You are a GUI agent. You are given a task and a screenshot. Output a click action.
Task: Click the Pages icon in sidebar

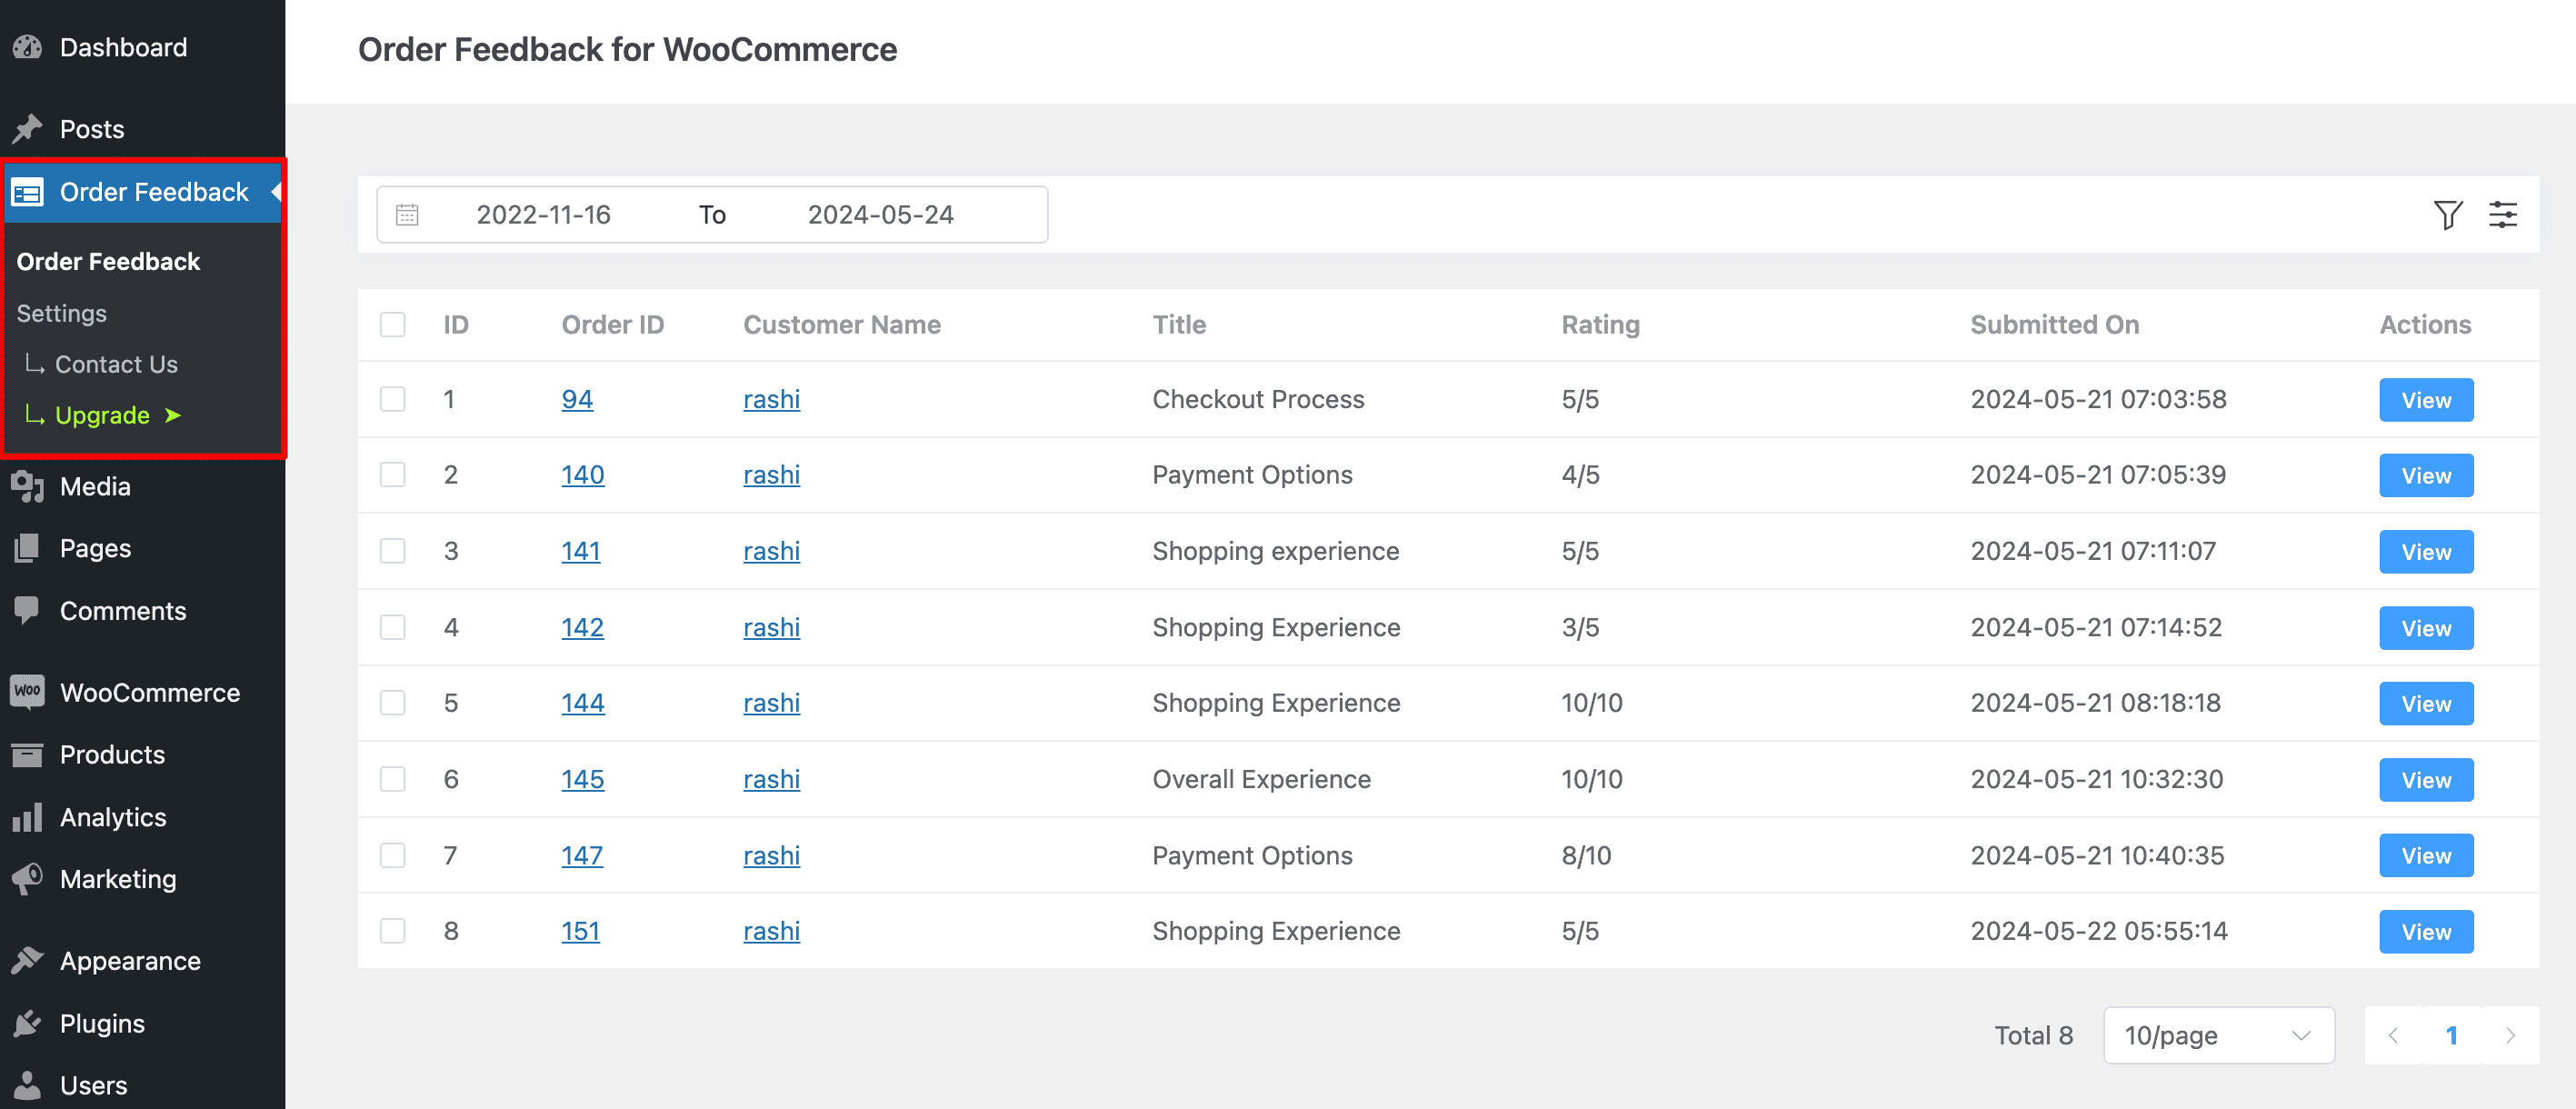pos(27,548)
